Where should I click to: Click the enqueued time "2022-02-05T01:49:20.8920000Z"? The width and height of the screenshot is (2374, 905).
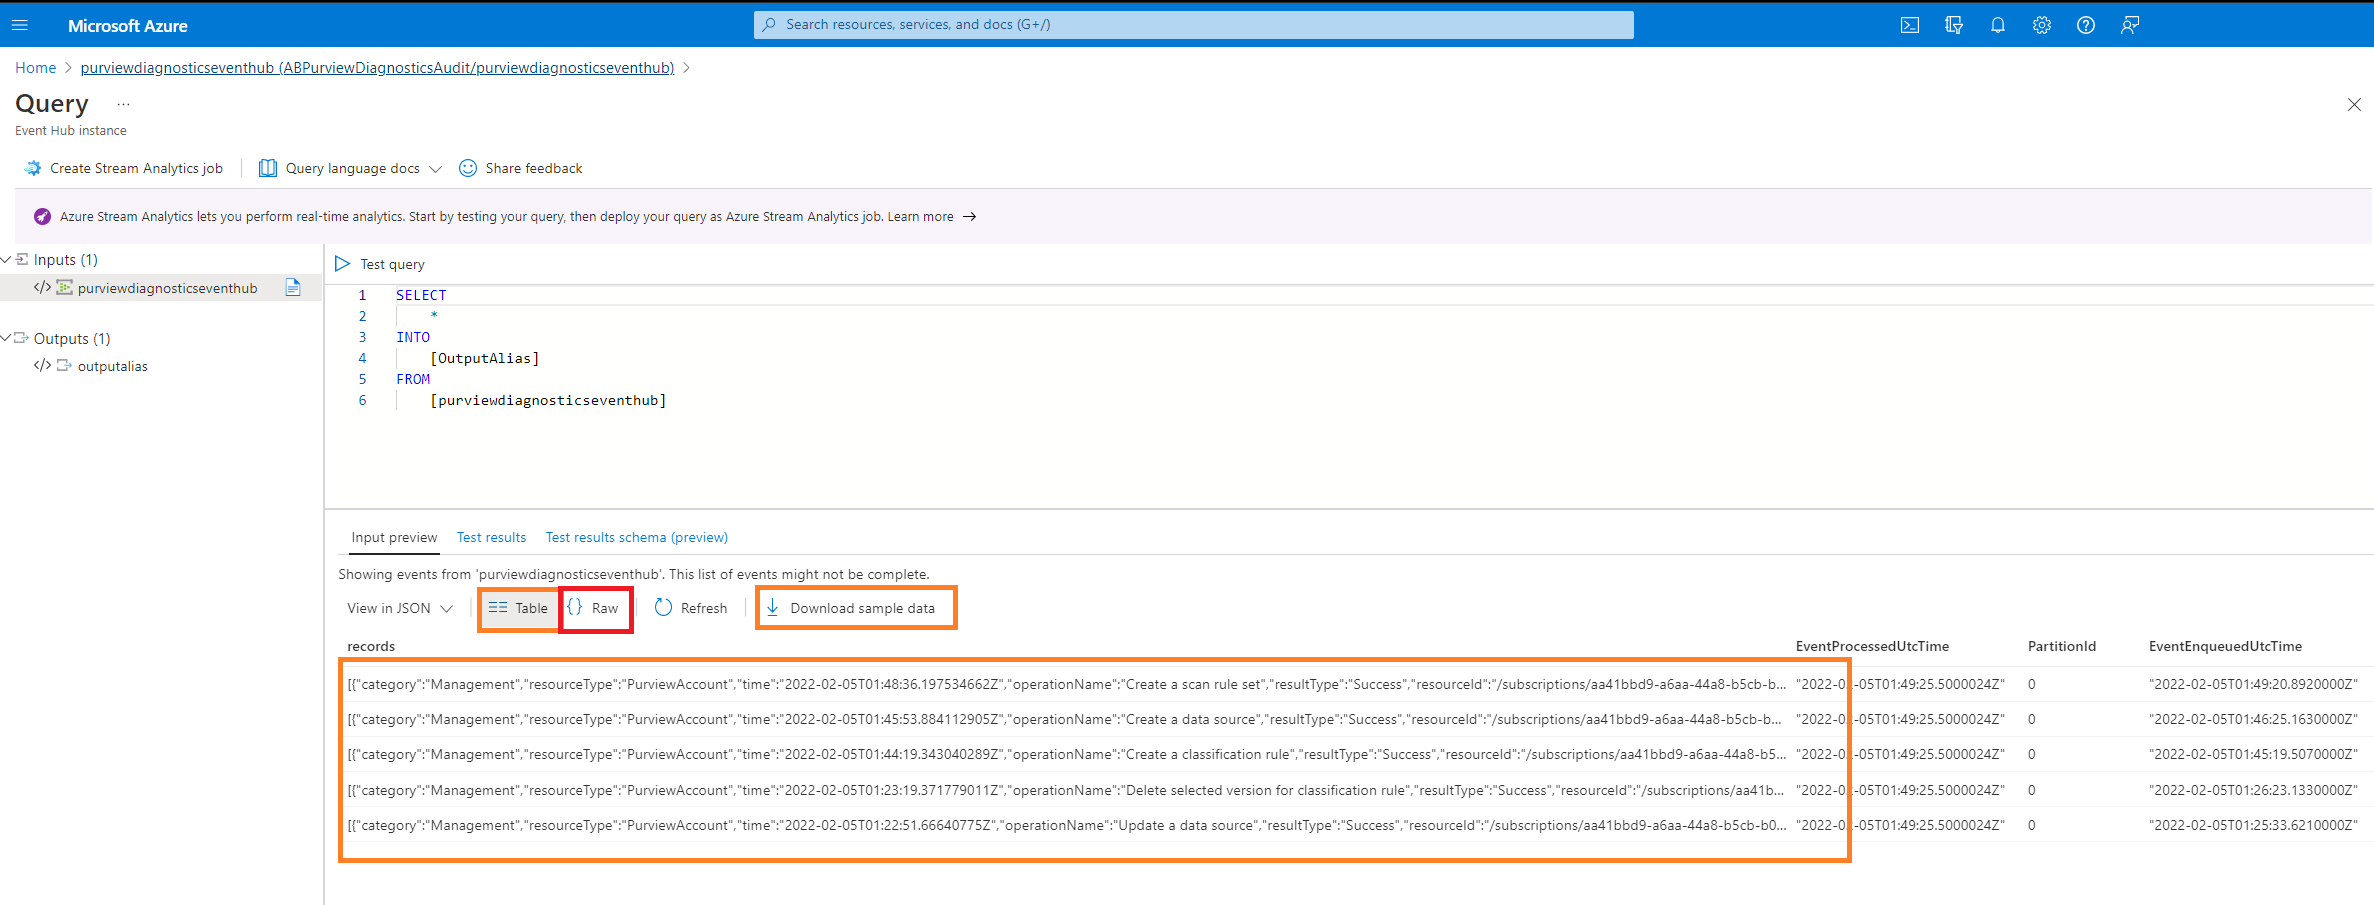click(x=2253, y=684)
